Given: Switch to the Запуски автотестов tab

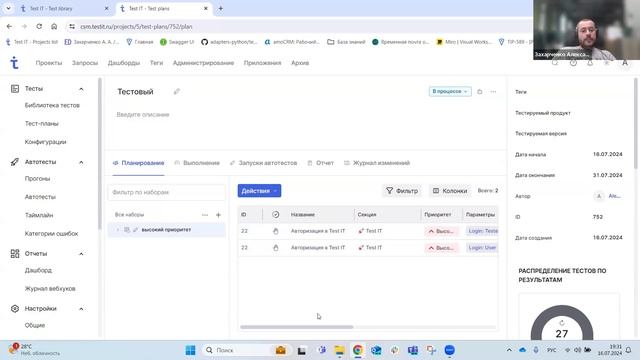Looking at the screenshot, I should point(264,163).
